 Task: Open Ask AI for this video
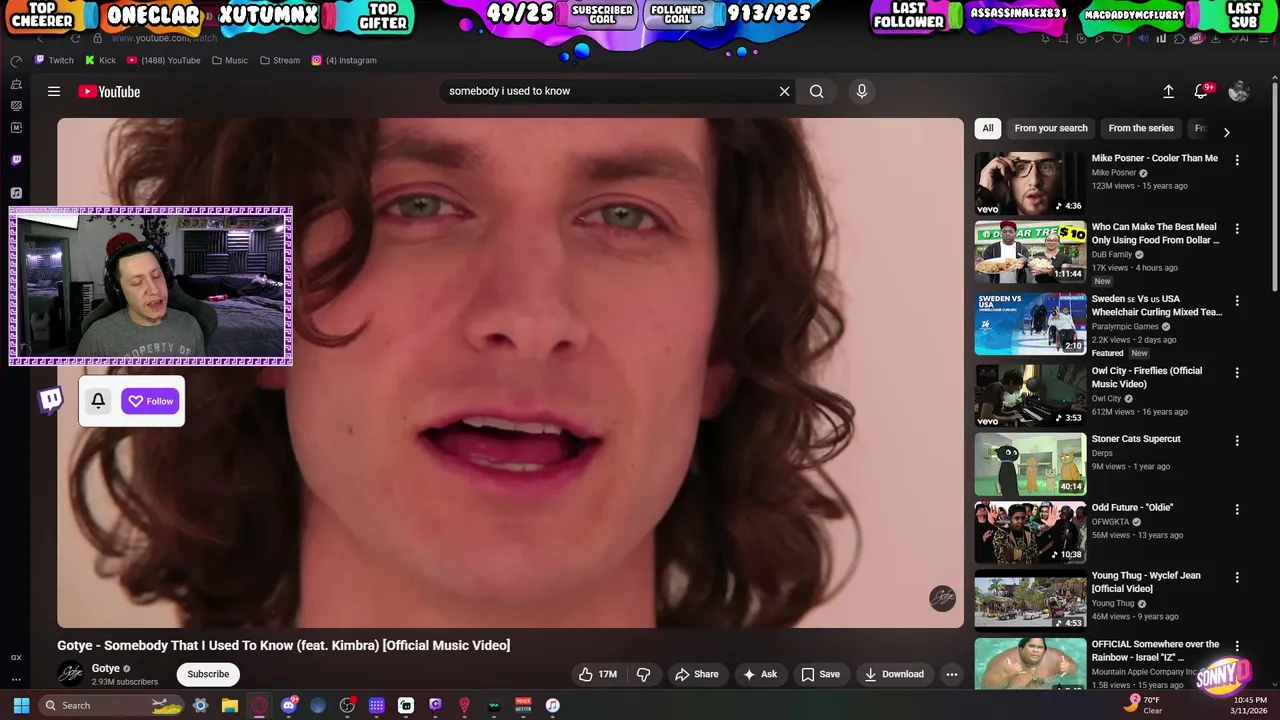coord(759,674)
